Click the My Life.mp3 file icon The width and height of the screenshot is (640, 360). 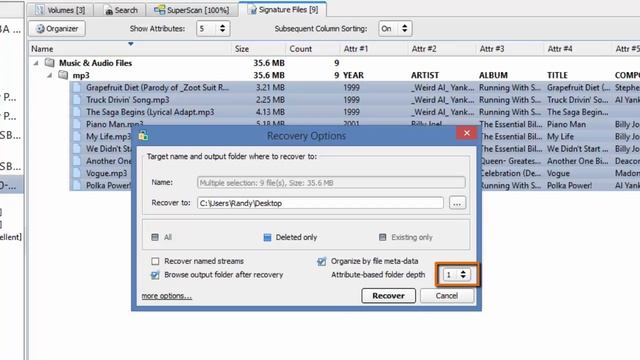(77, 136)
